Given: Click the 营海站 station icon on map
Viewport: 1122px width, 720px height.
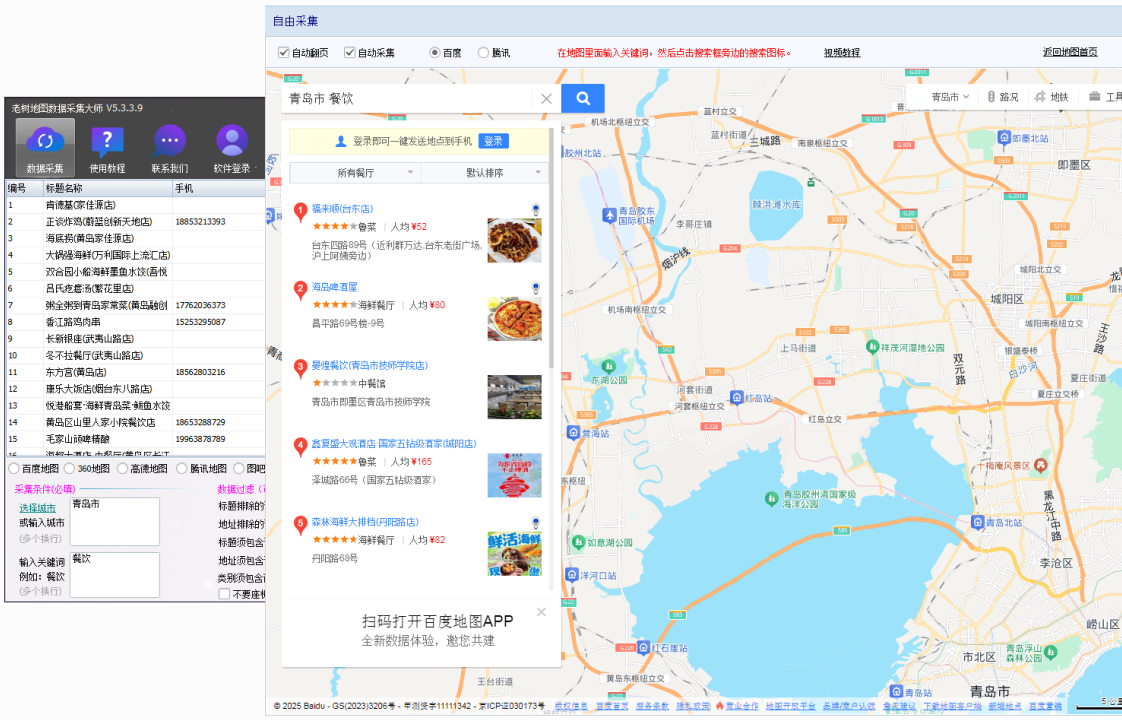Looking at the screenshot, I should pyautogui.click(x=573, y=432).
